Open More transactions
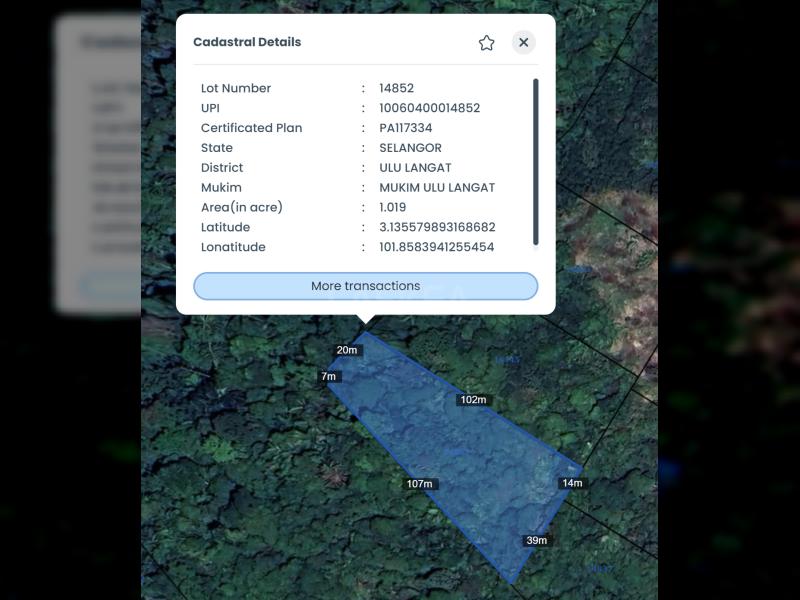This screenshot has width=800, height=600. click(x=365, y=286)
